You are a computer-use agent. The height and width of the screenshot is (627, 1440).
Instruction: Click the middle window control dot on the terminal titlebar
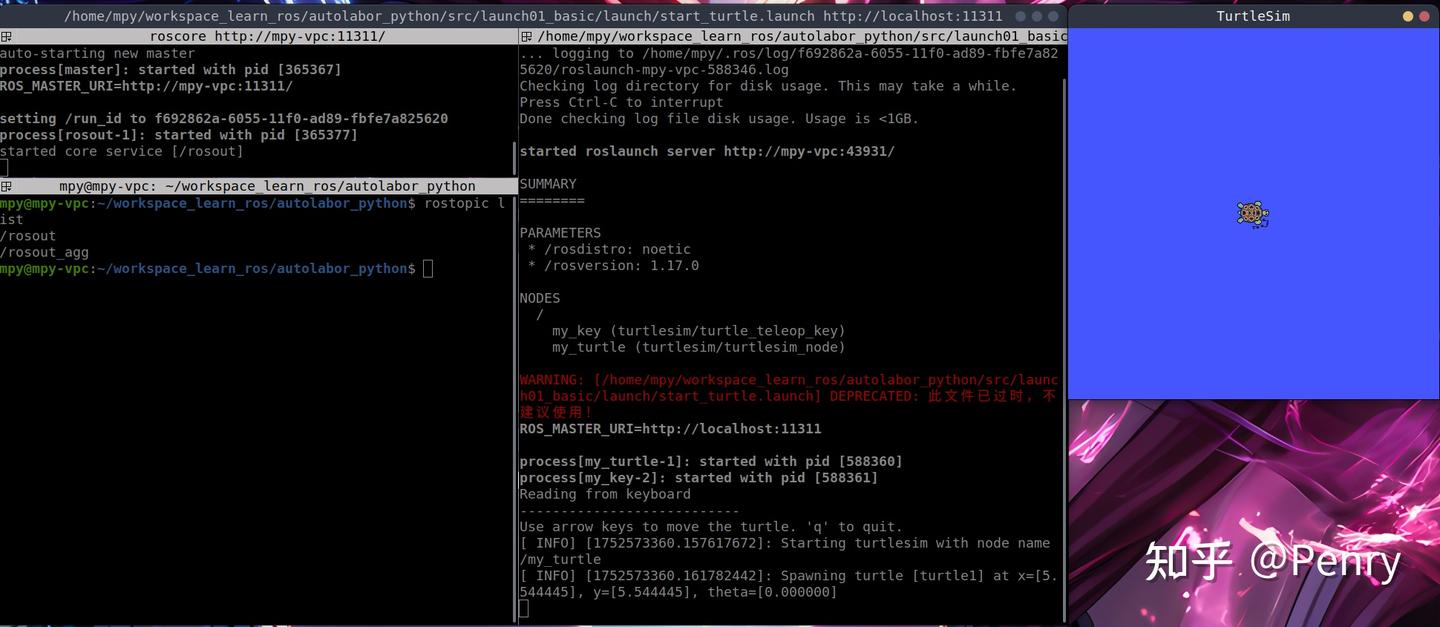pyautogui.click(x=1035, y=16)
